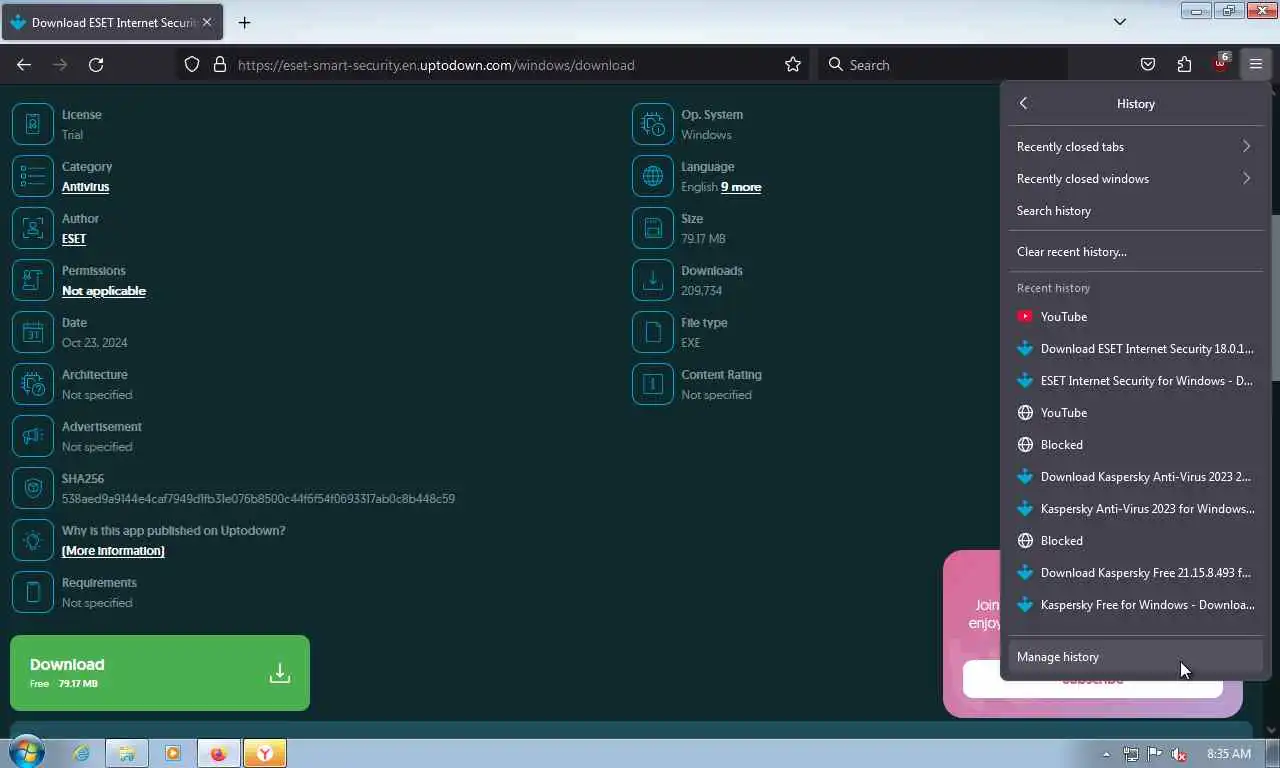Image resolution: width=1280 pixels, height=768 pixels.
Task: Open a new tab with plus button
Action: 244,22
